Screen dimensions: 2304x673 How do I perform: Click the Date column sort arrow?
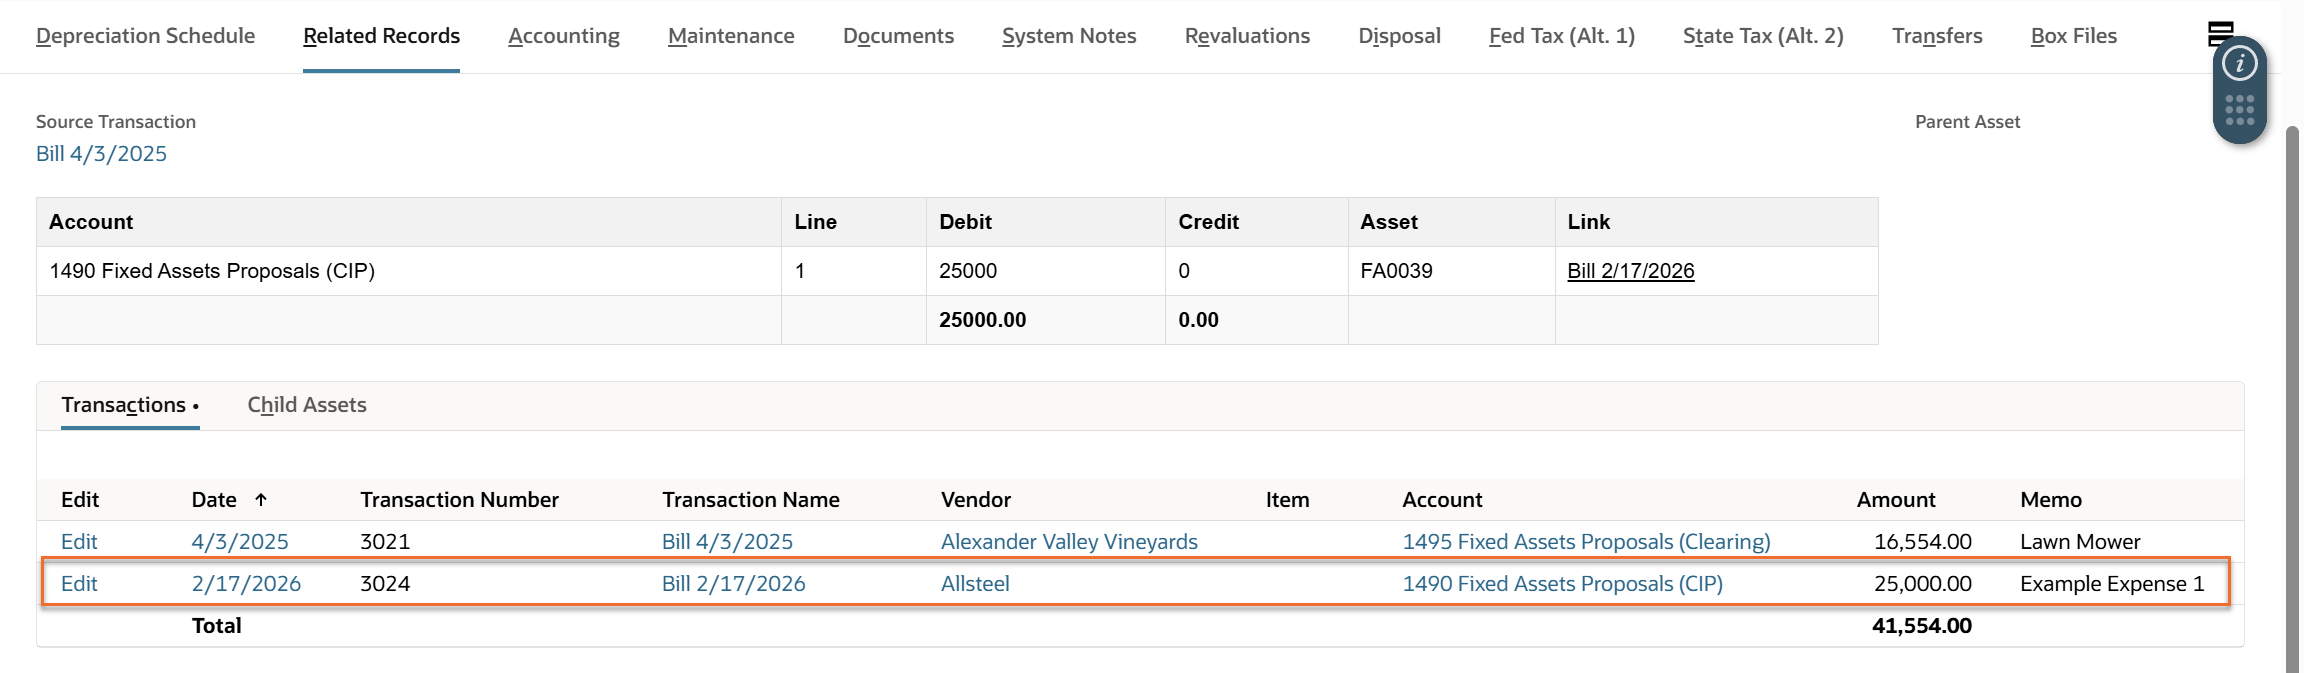click(x=261, y=500)
